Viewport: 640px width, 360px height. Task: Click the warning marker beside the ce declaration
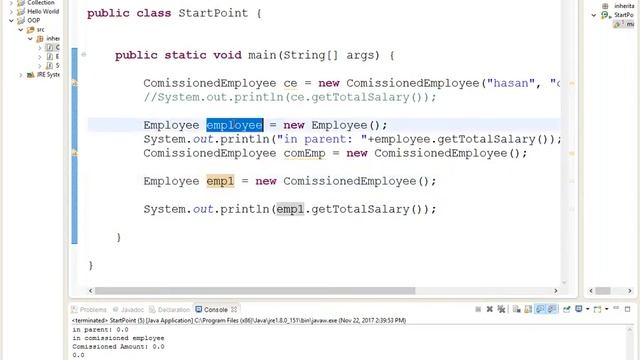coord(74,83)
